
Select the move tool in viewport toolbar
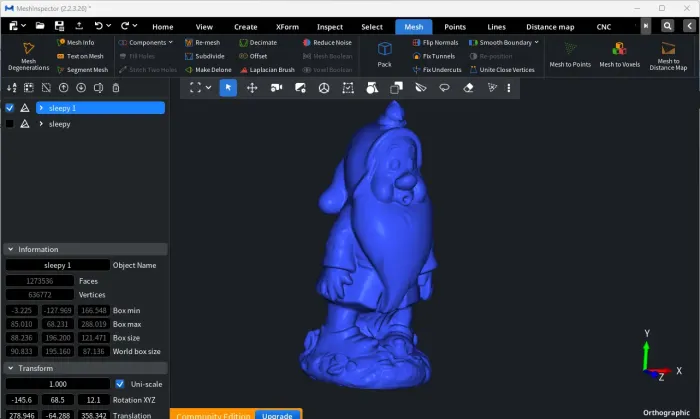click(x=252, y=88)
